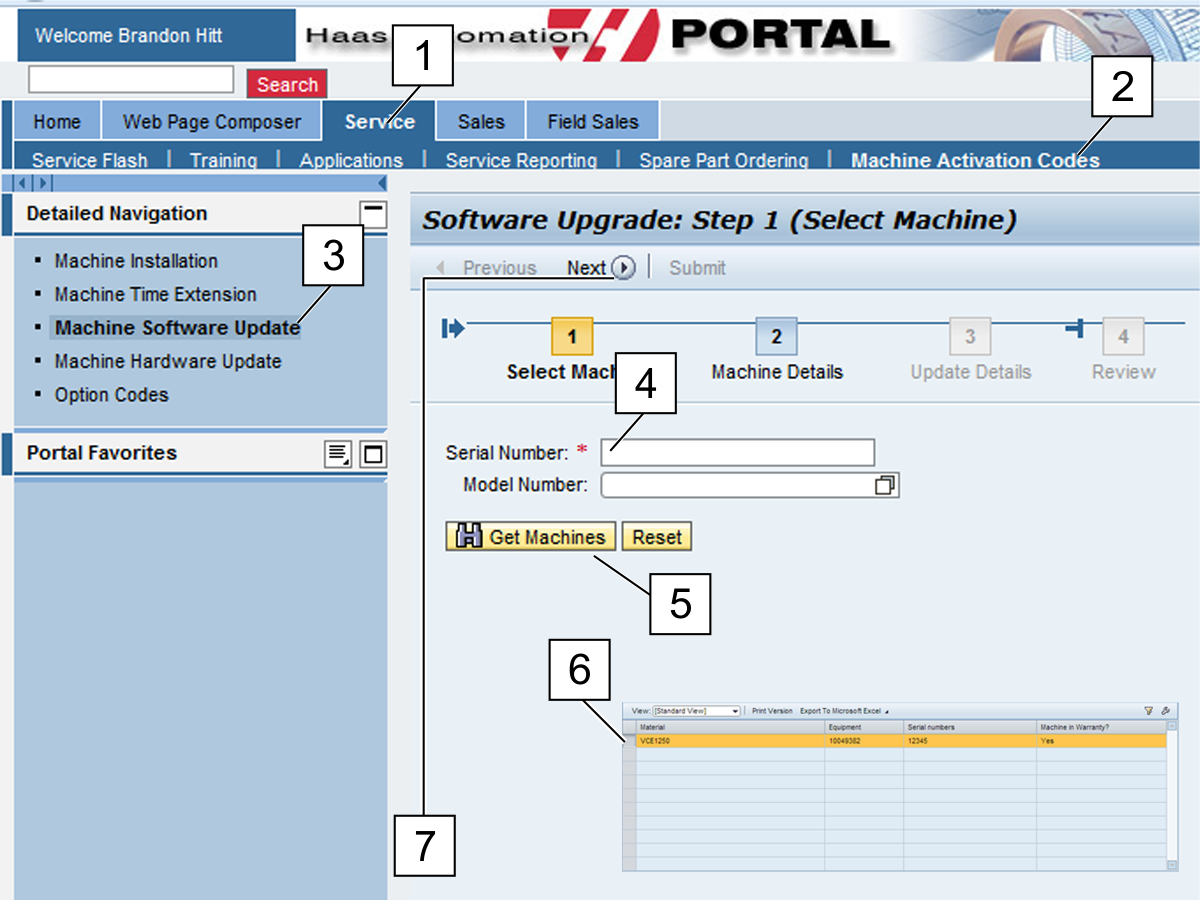Select the Service tab
Screen dimensions: 1200x900
(x=380, y=122)
